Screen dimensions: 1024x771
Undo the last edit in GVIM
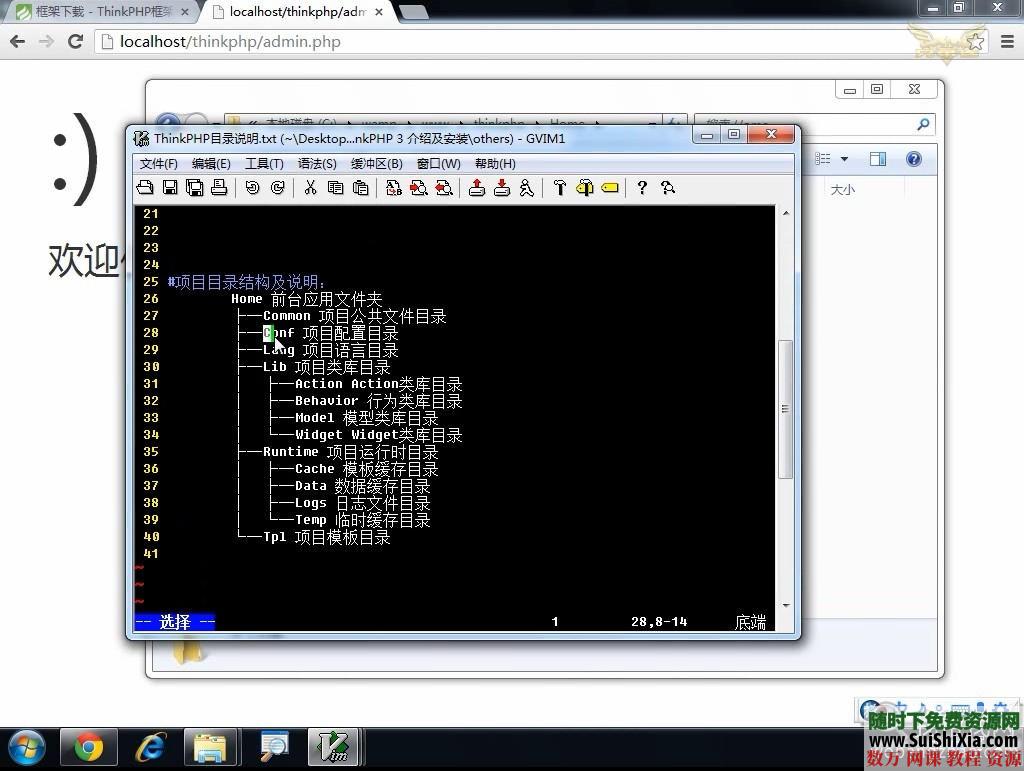[252, 188]
